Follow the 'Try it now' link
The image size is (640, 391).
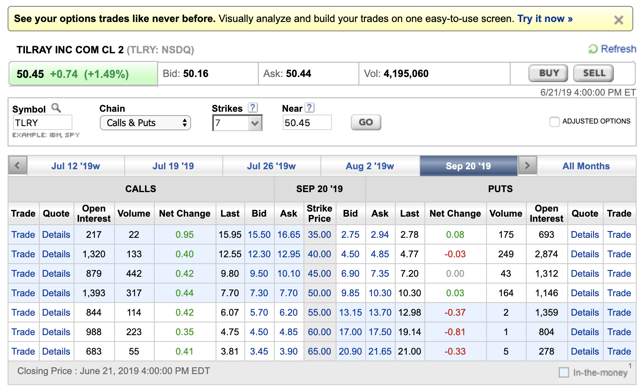[545, 19]
